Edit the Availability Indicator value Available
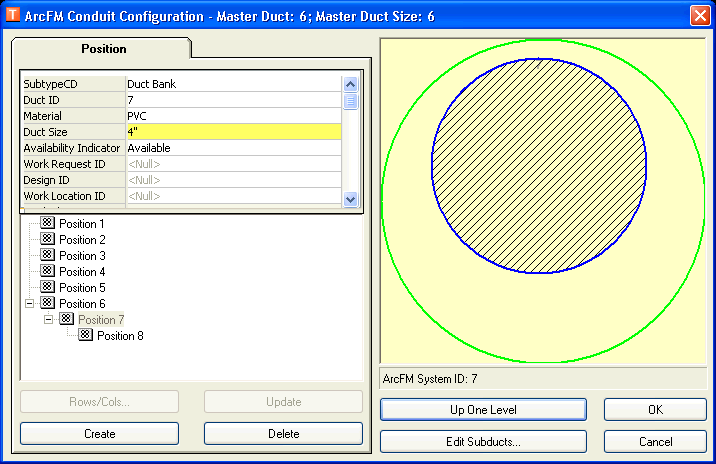 pos(233,148)
